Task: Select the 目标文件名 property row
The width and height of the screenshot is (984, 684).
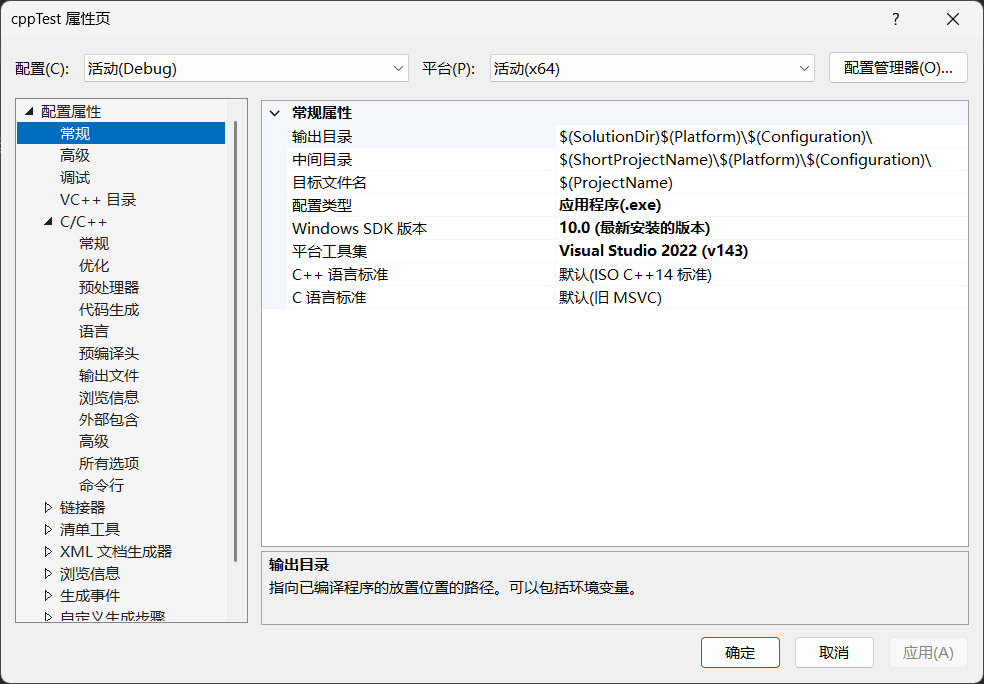Action: tap(627, 183)
